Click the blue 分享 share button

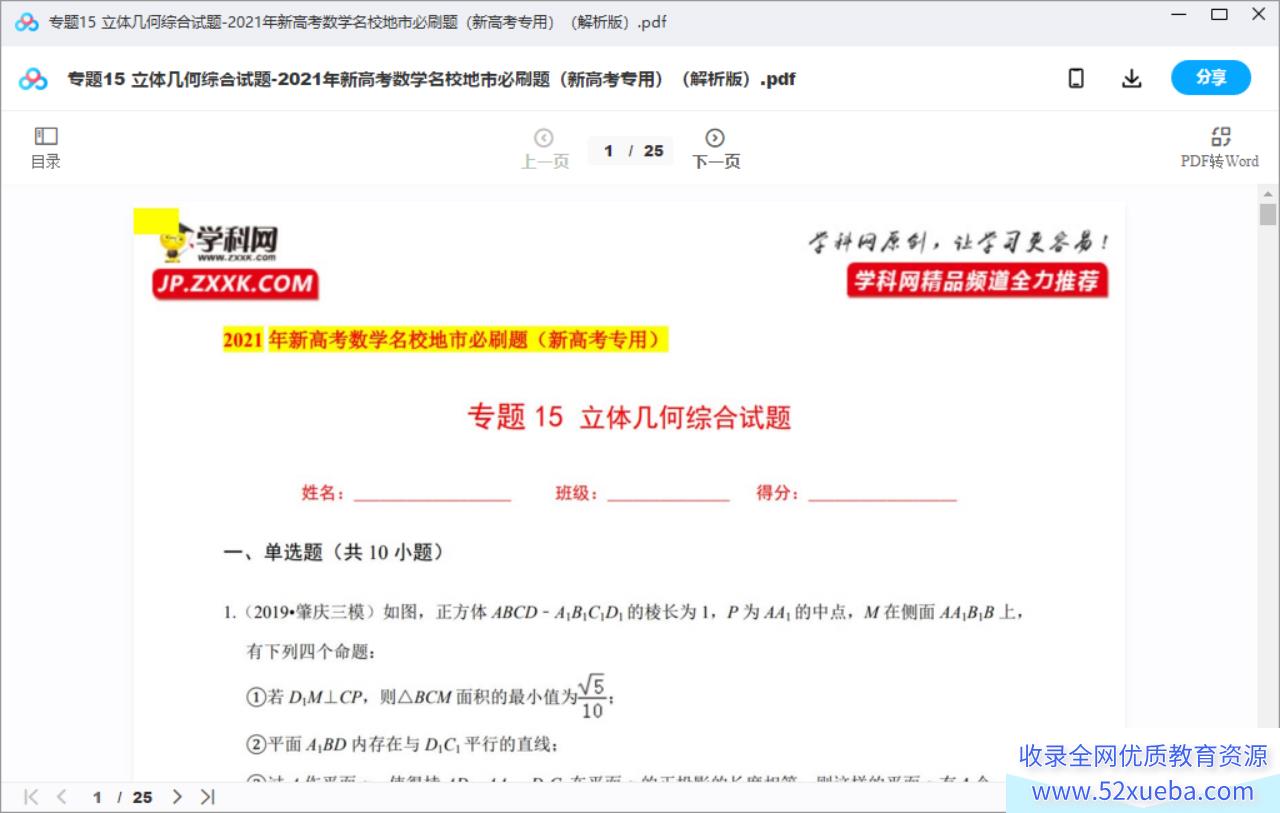point(1211,78)
